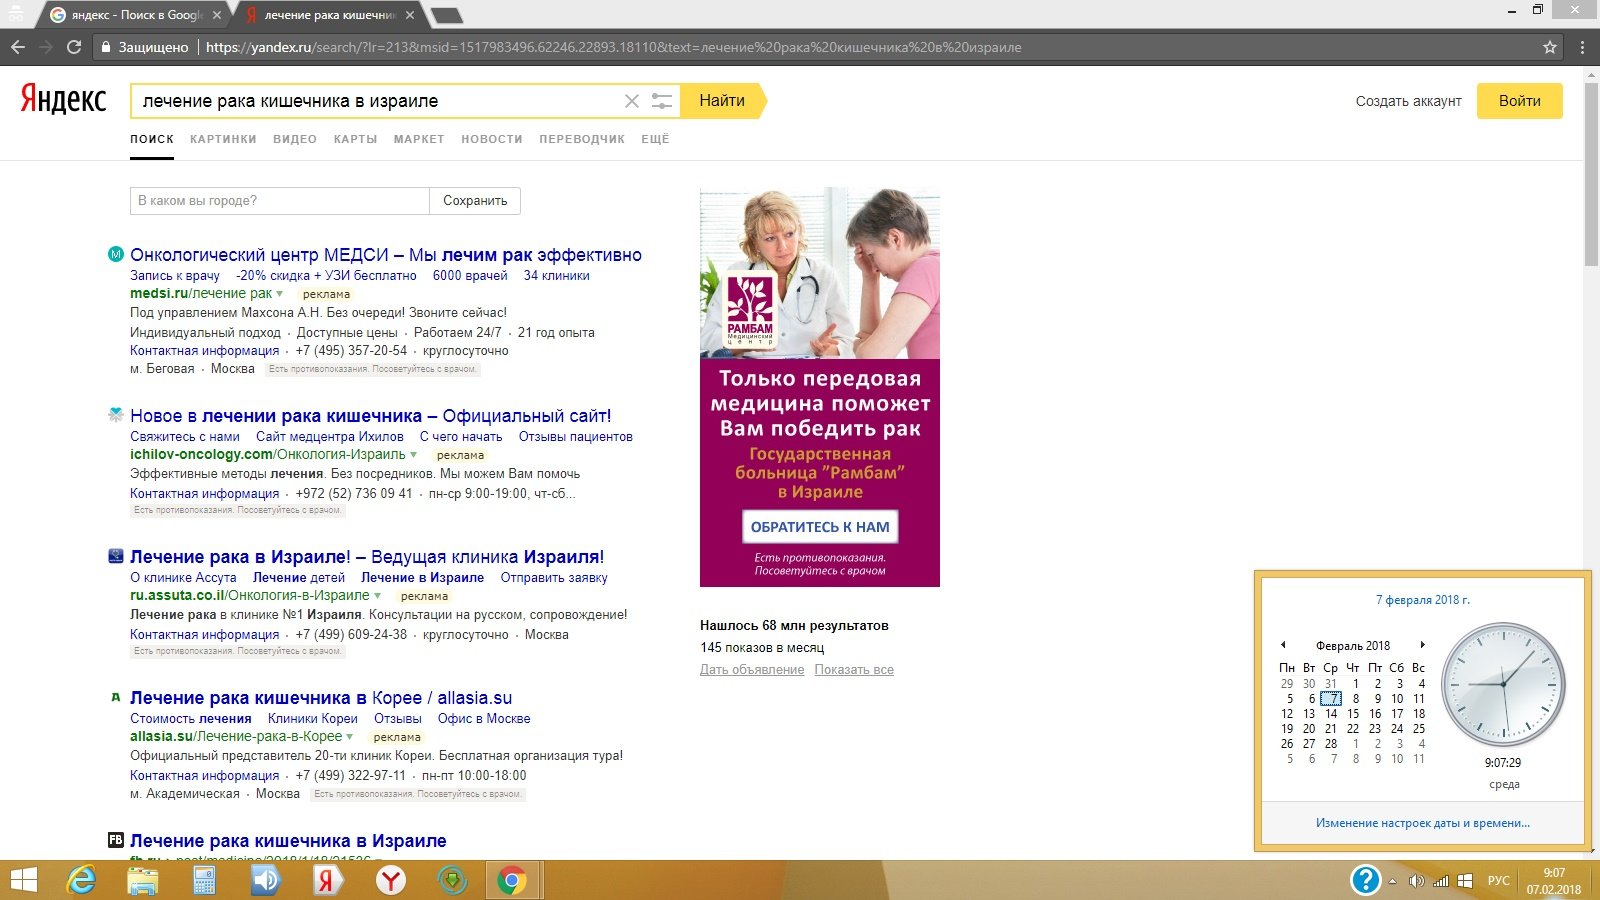Bookmark this page with the star icon
Viewport: 1600px width, 900px height.
pyautogui.click(x=1550, y=47)
